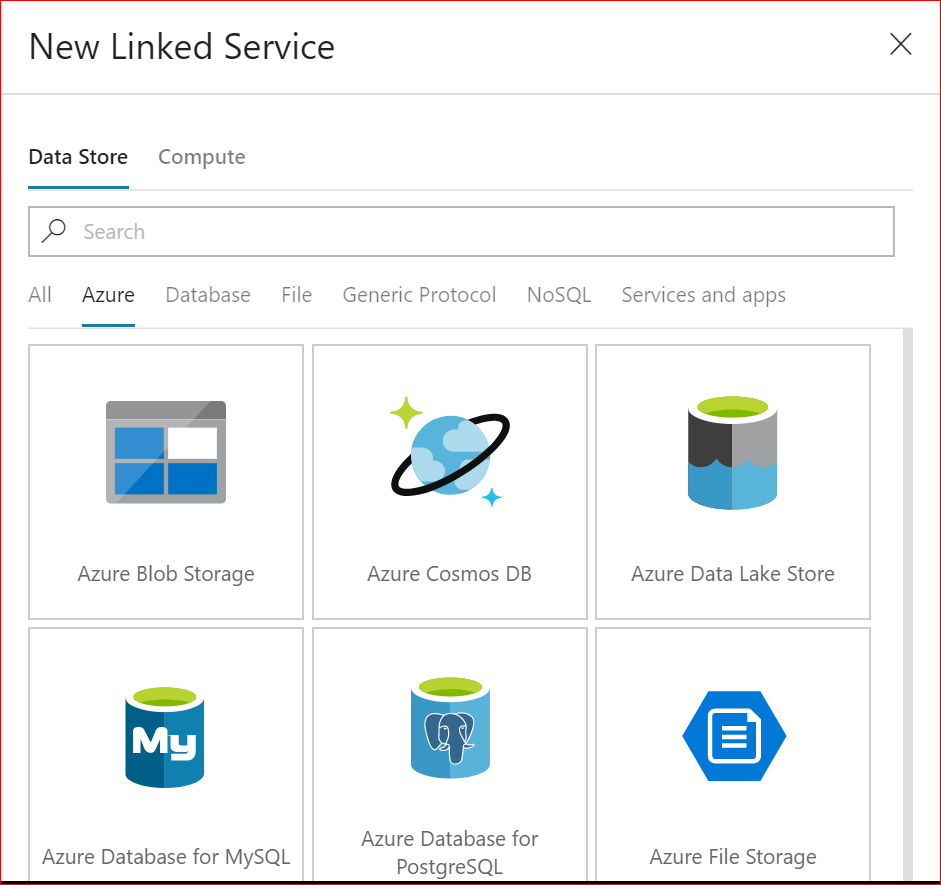
Task: Click the Azure Data Lake Store label
Action: 733,574
